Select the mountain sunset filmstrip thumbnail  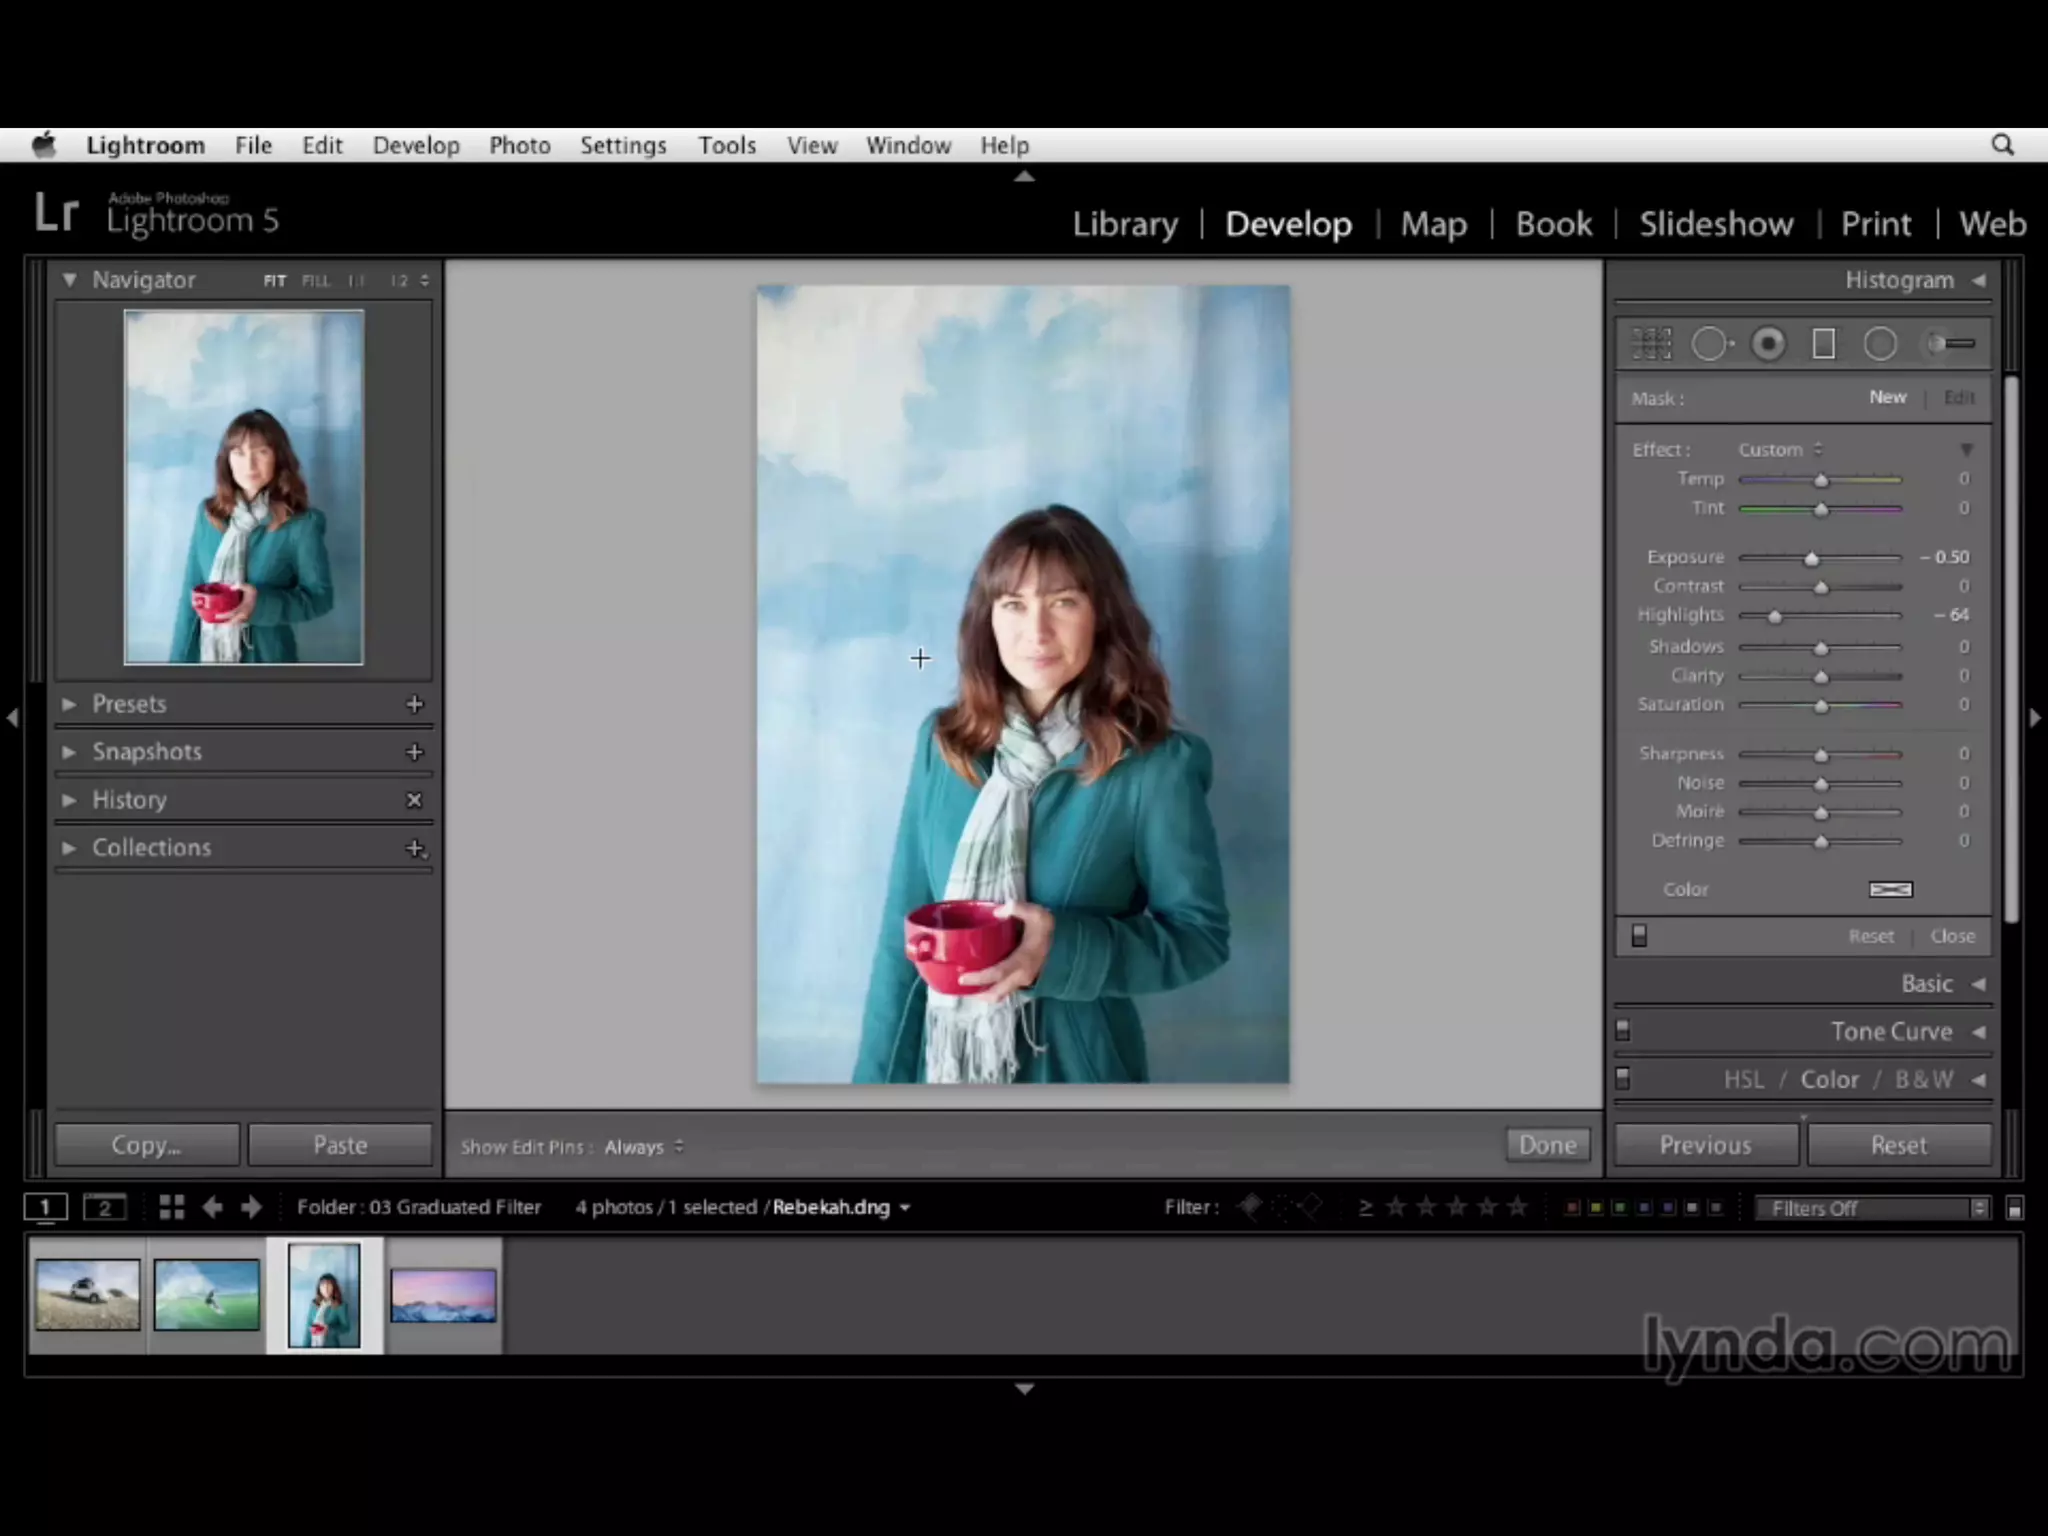[x=443, y=1295]
